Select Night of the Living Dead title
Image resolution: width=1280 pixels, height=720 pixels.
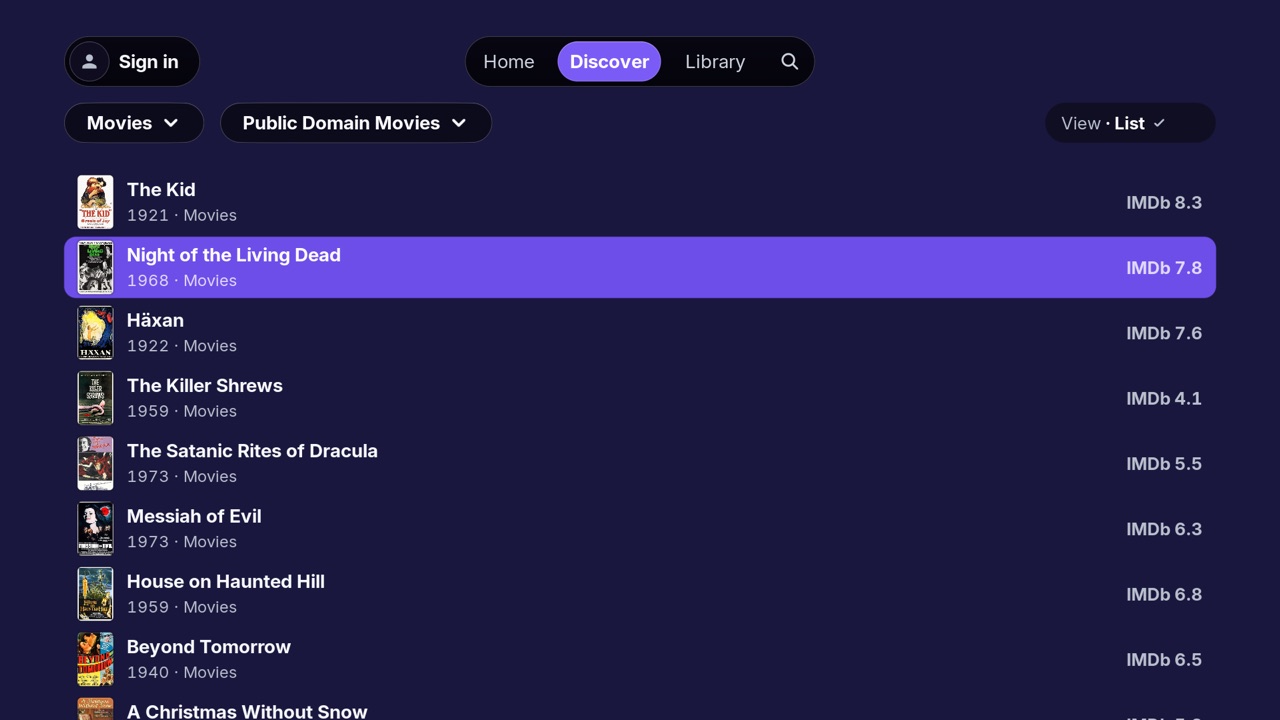click(x=234, y=255)
